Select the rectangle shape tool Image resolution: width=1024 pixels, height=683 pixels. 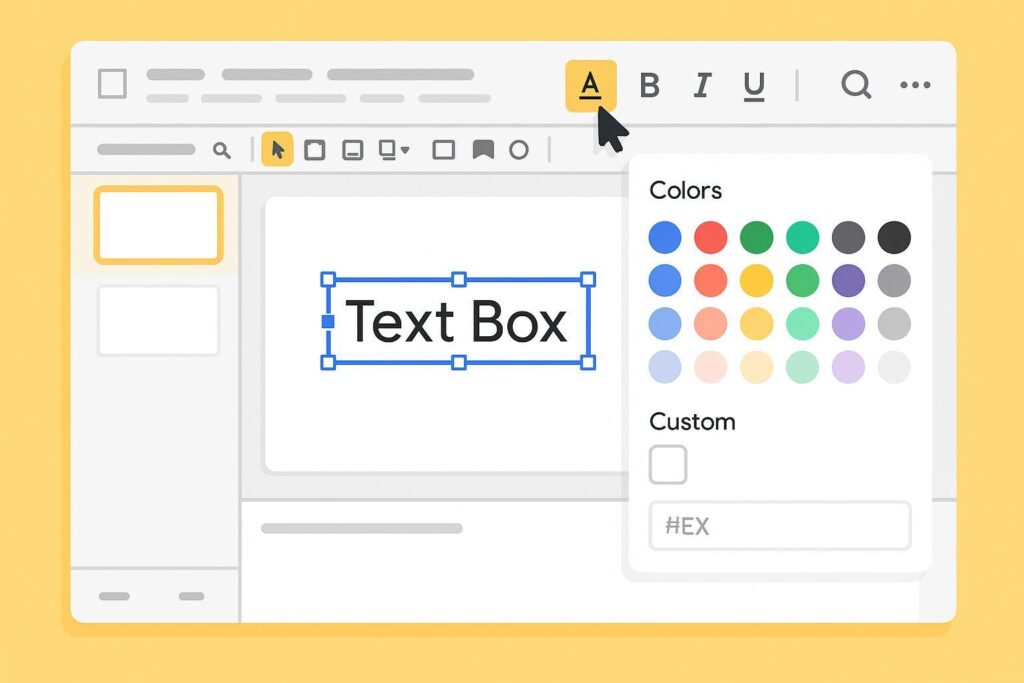tap(443, 150)
